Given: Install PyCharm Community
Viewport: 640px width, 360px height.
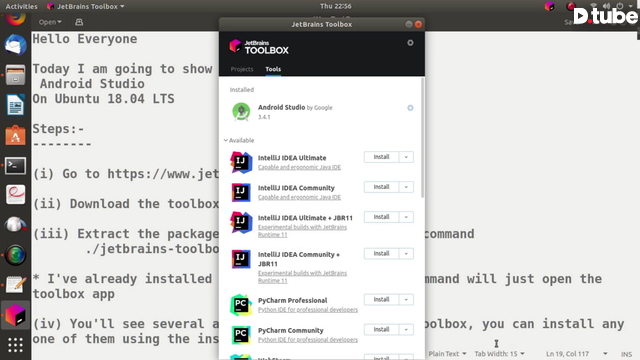Looking at the screenshot, I should click(381, 330).
